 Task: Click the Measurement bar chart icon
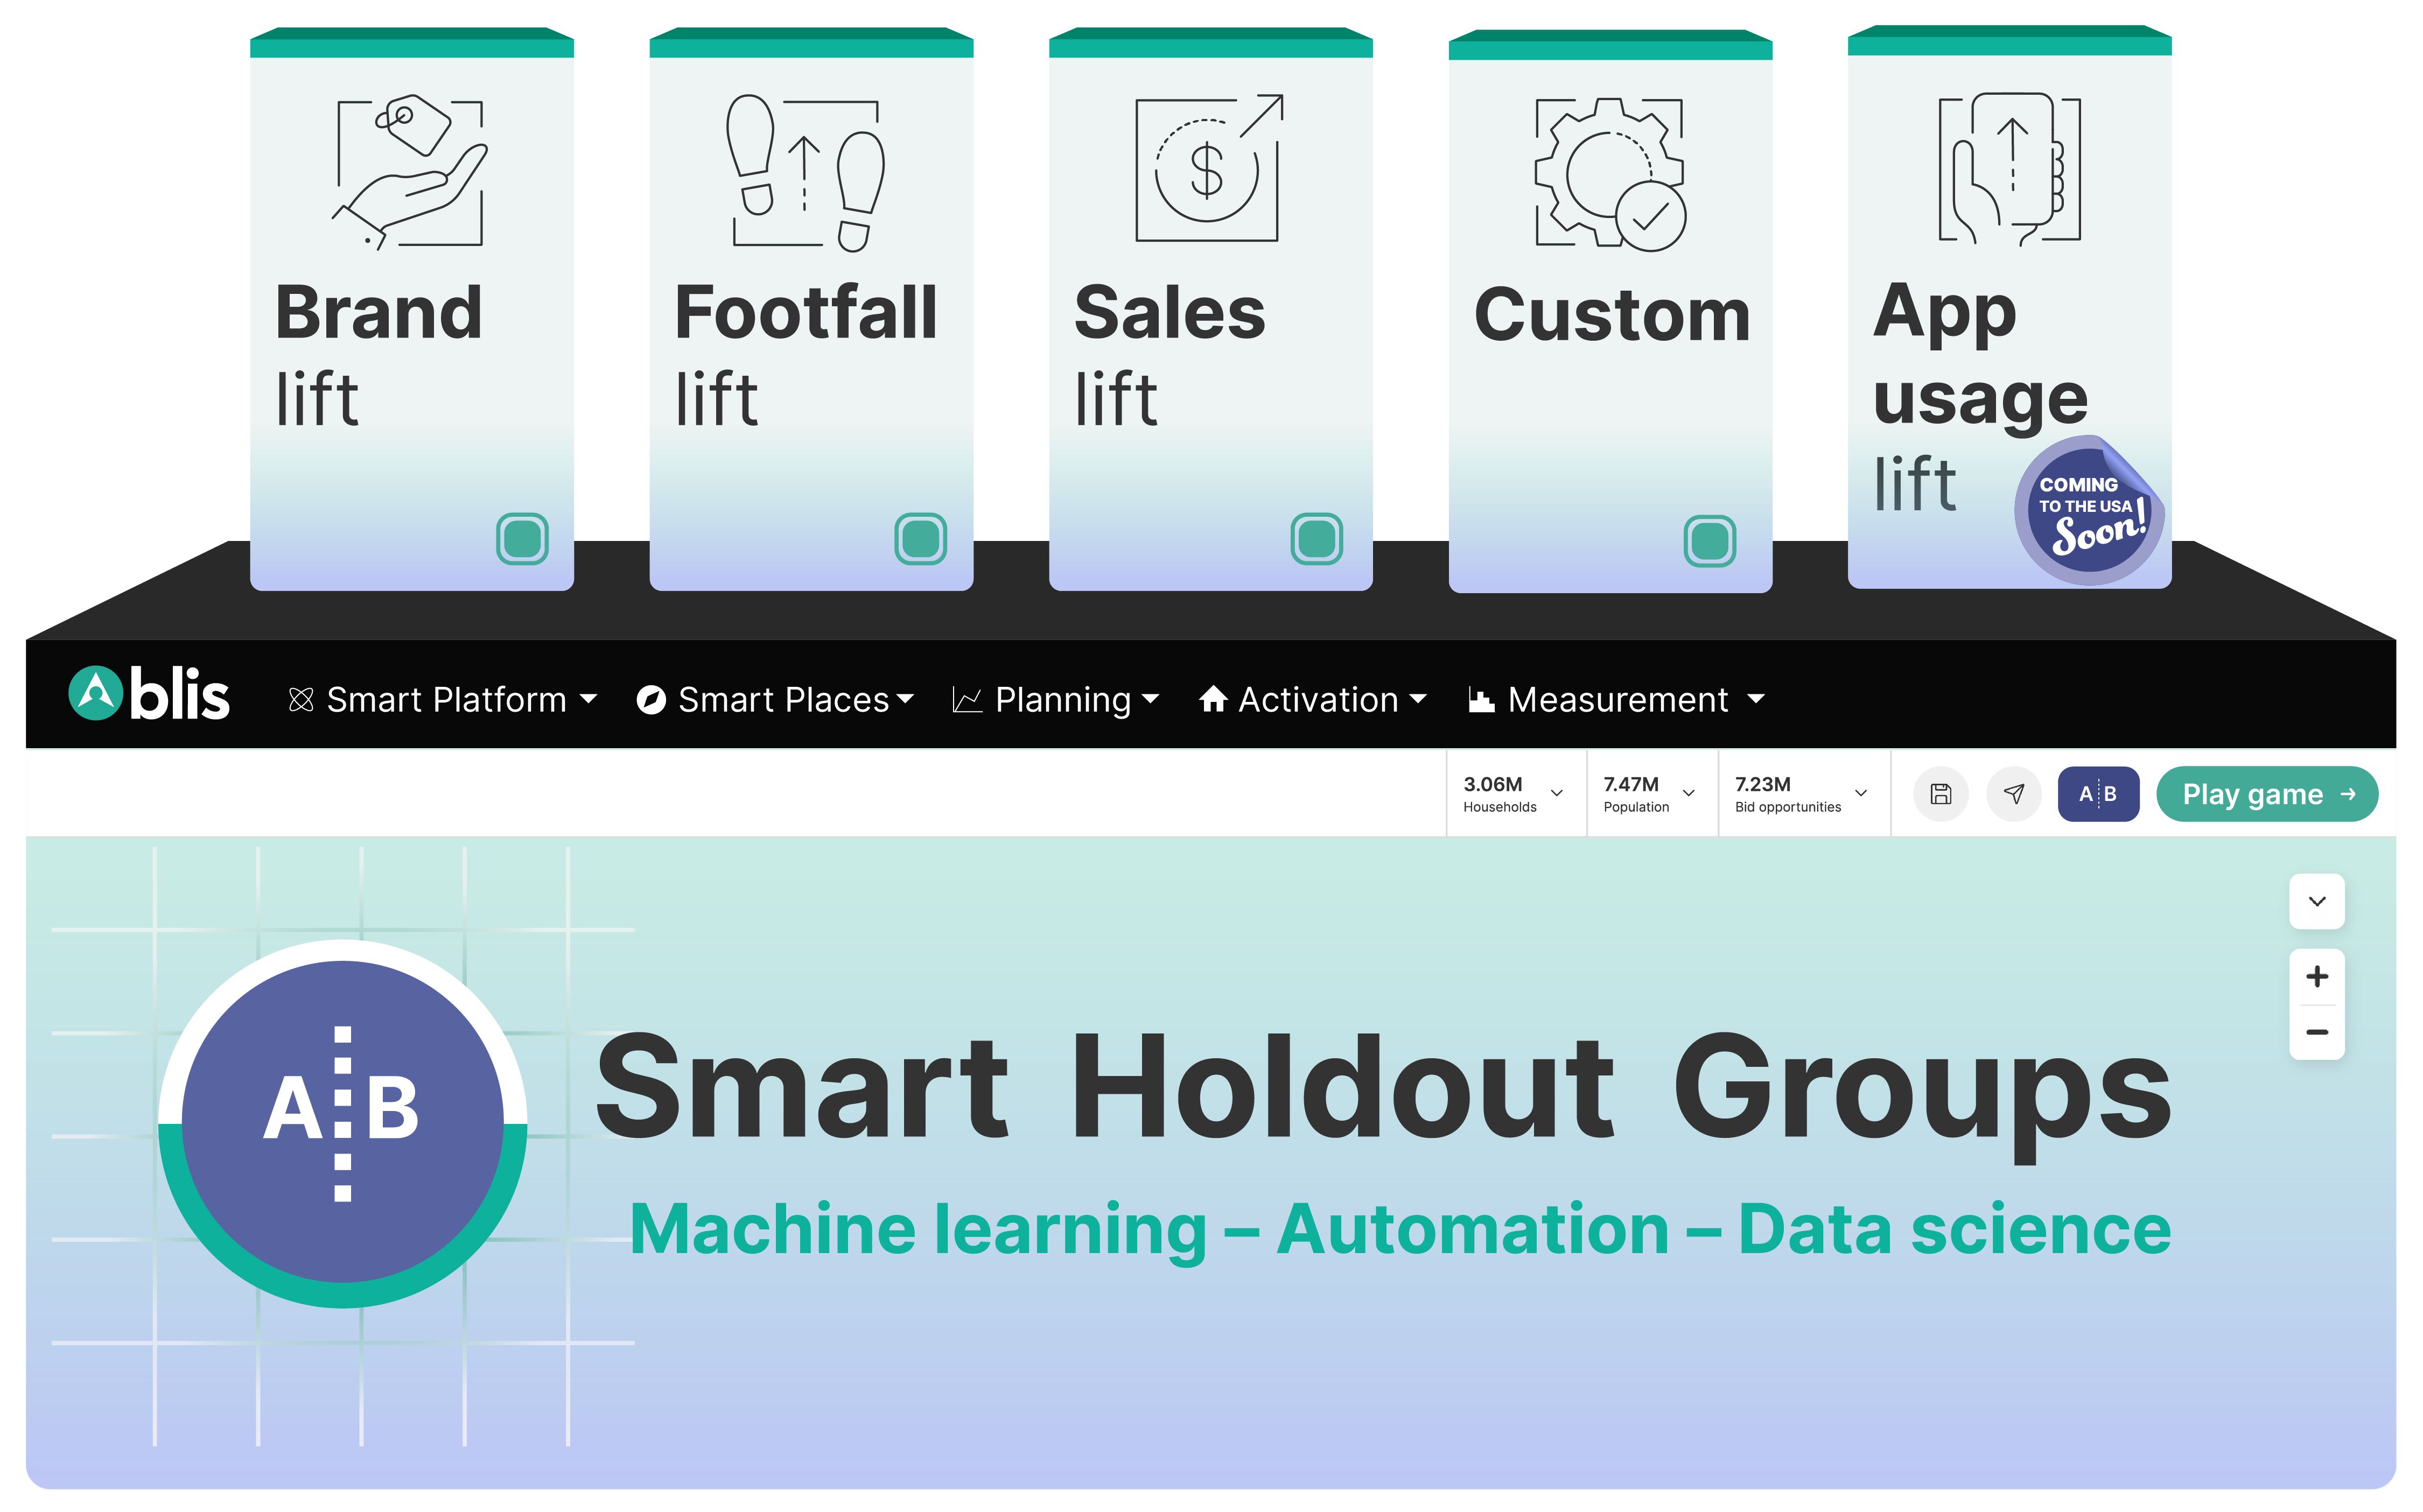[1481, 700]
